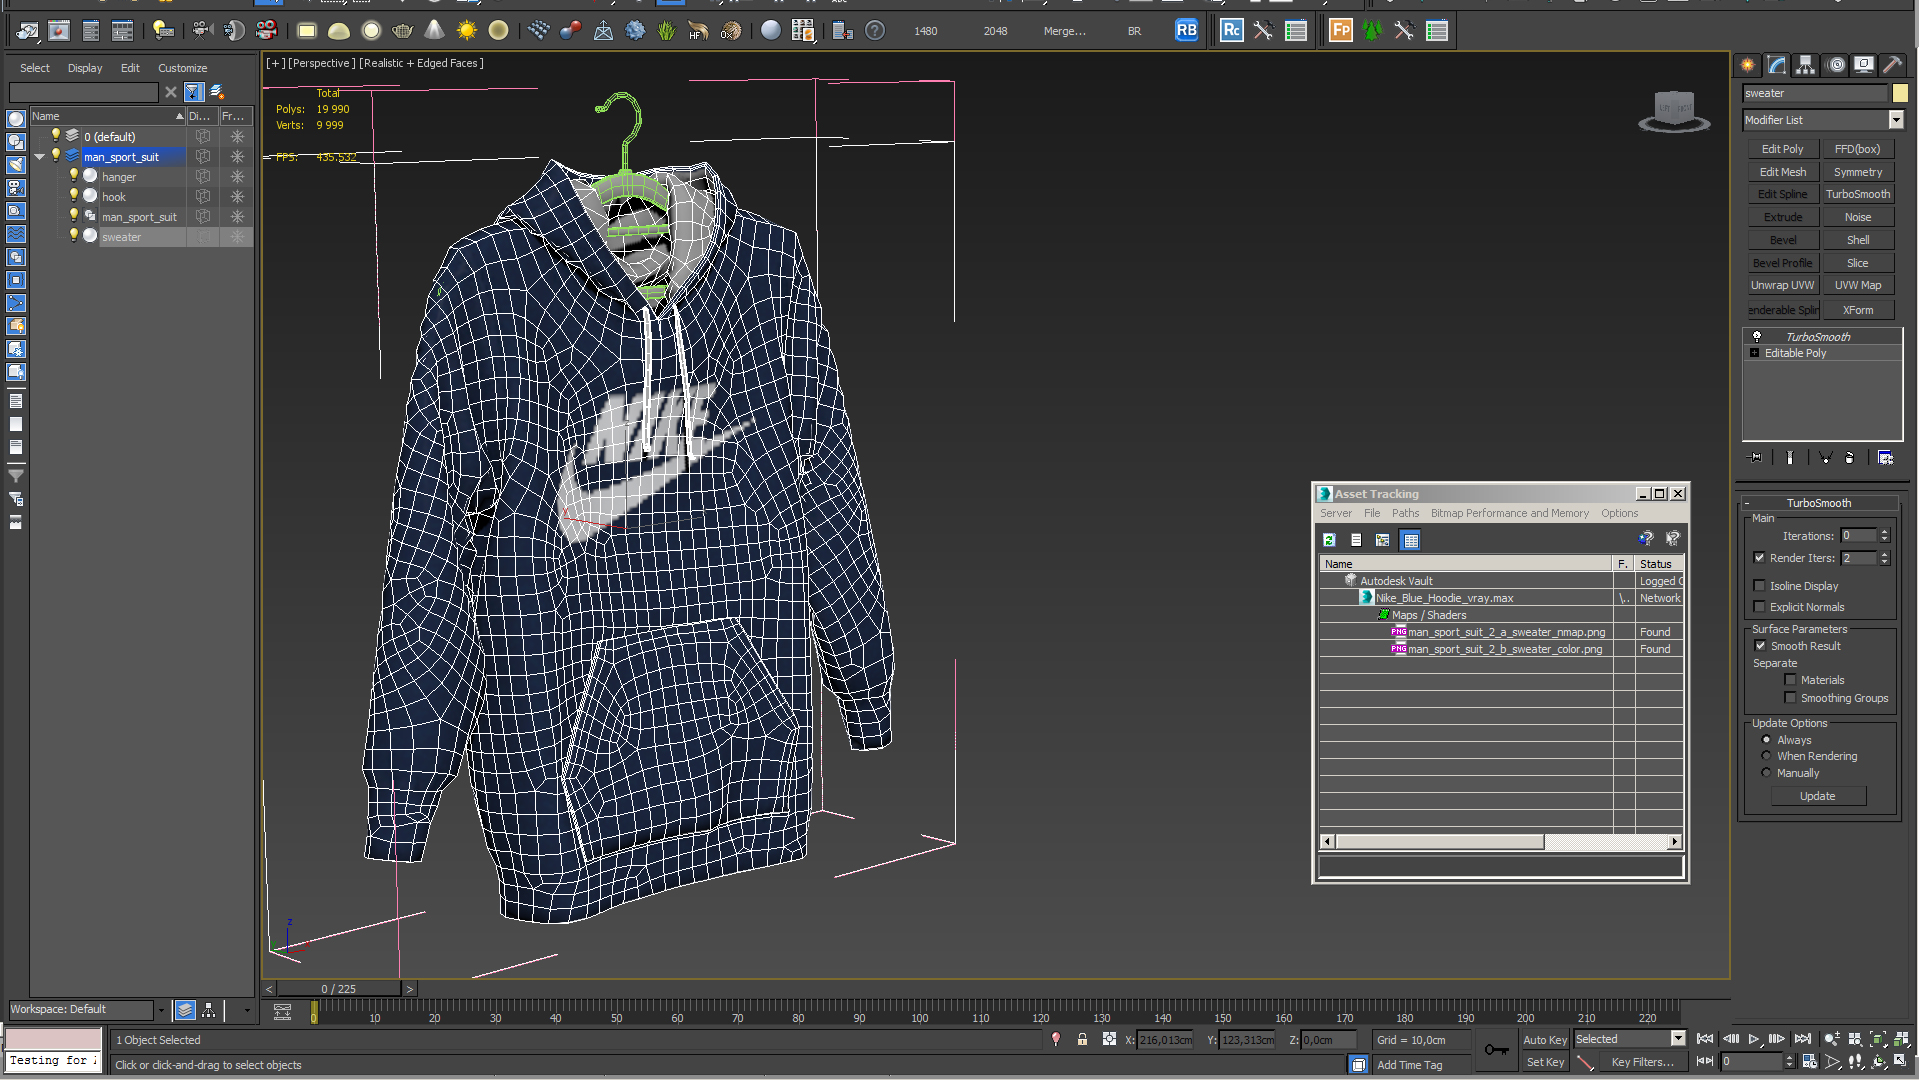Click the cone primitive toolbar icon
This screenshot has height=1080, width=1920.
[x=434, y=31]
